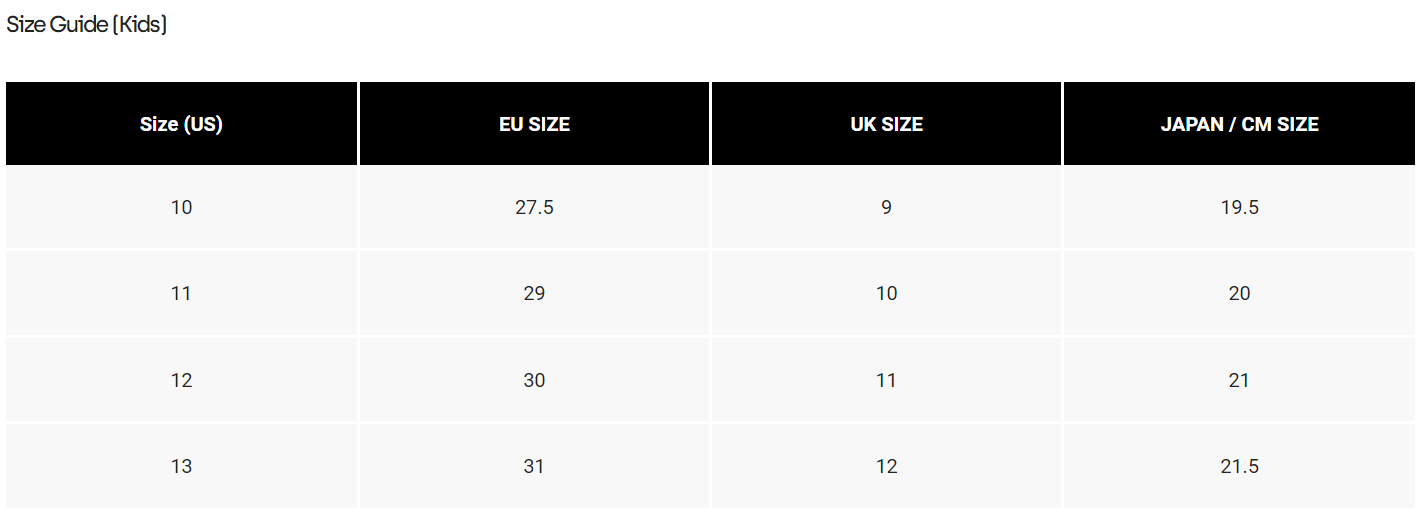Click EU size 31 cell
Image resolution: width=1425 pixels, height=511 pixels.
[534, 466]
